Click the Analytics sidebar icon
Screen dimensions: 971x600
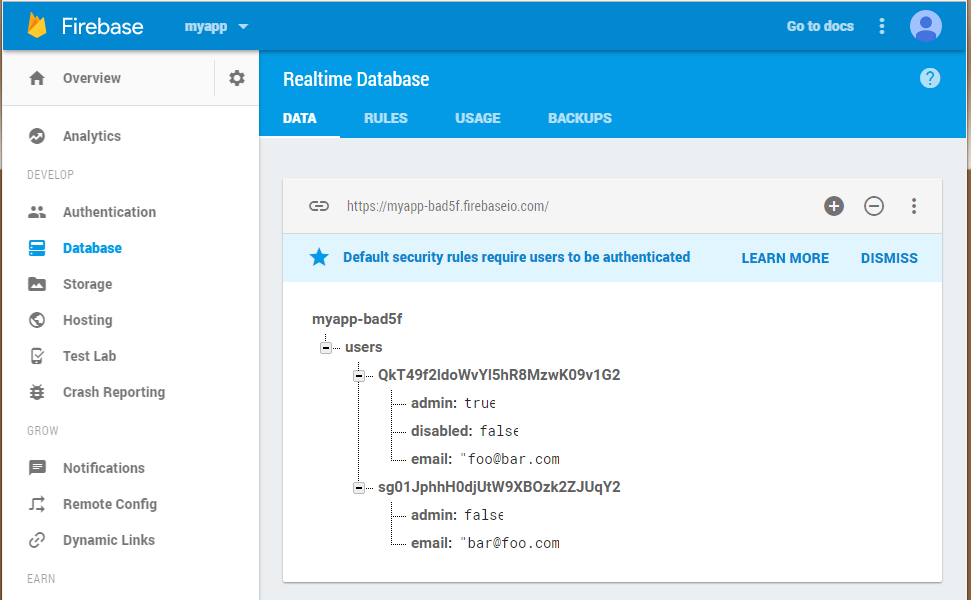(37, 136)
